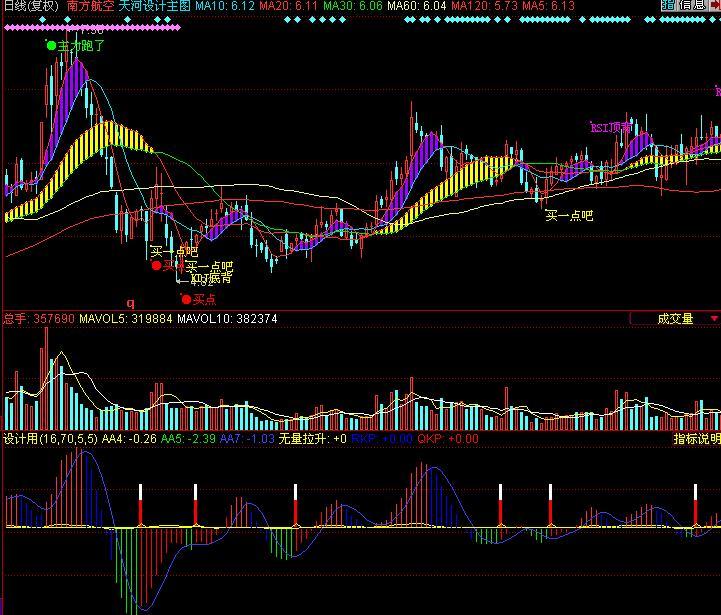The image size is (721, 615).
Task: Click the red 买点 signal marker
Action: [186, 298]
